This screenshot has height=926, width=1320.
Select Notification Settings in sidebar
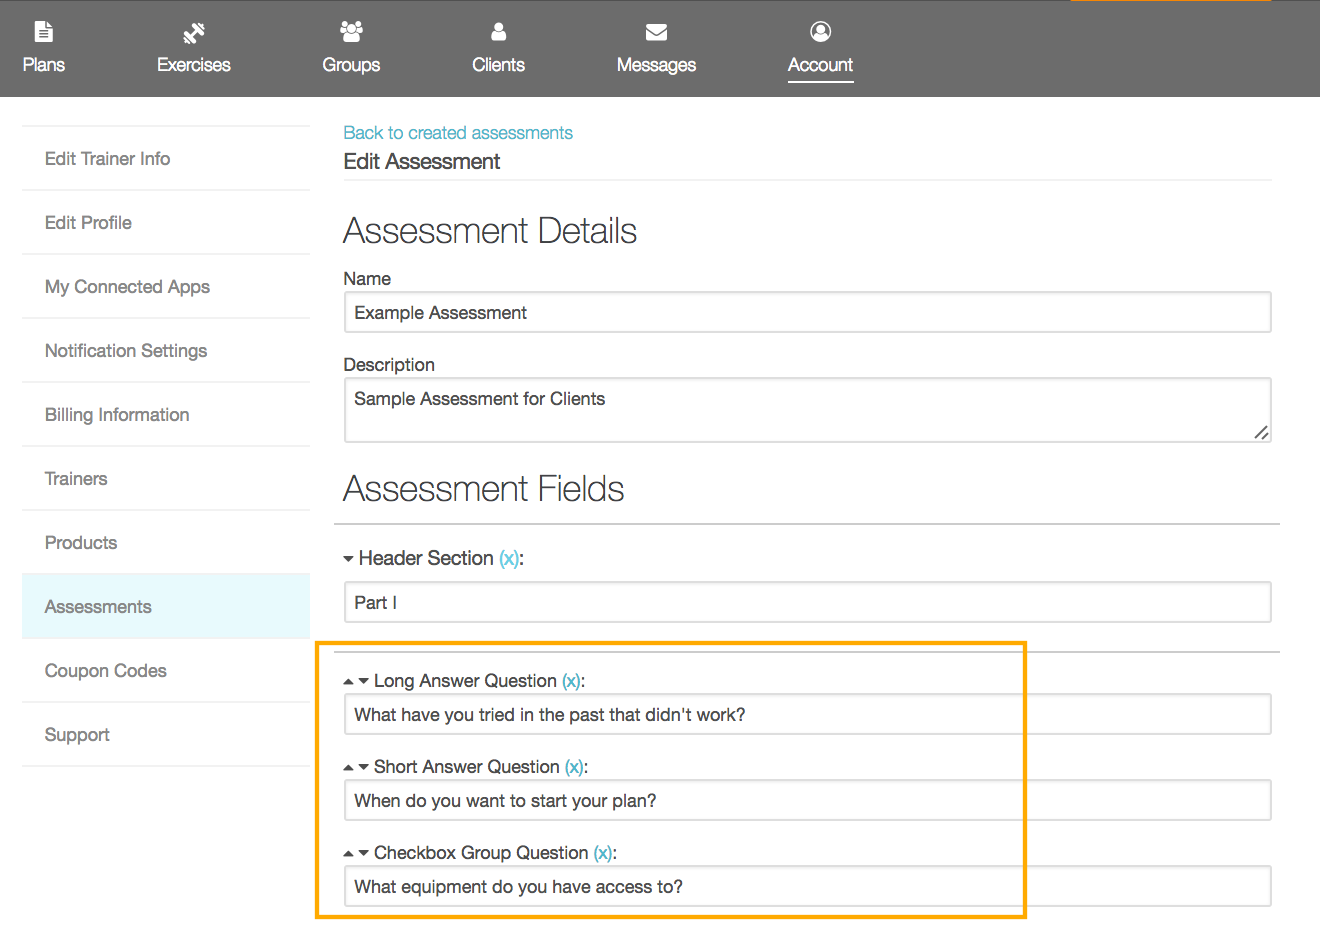tap(125, 350)
